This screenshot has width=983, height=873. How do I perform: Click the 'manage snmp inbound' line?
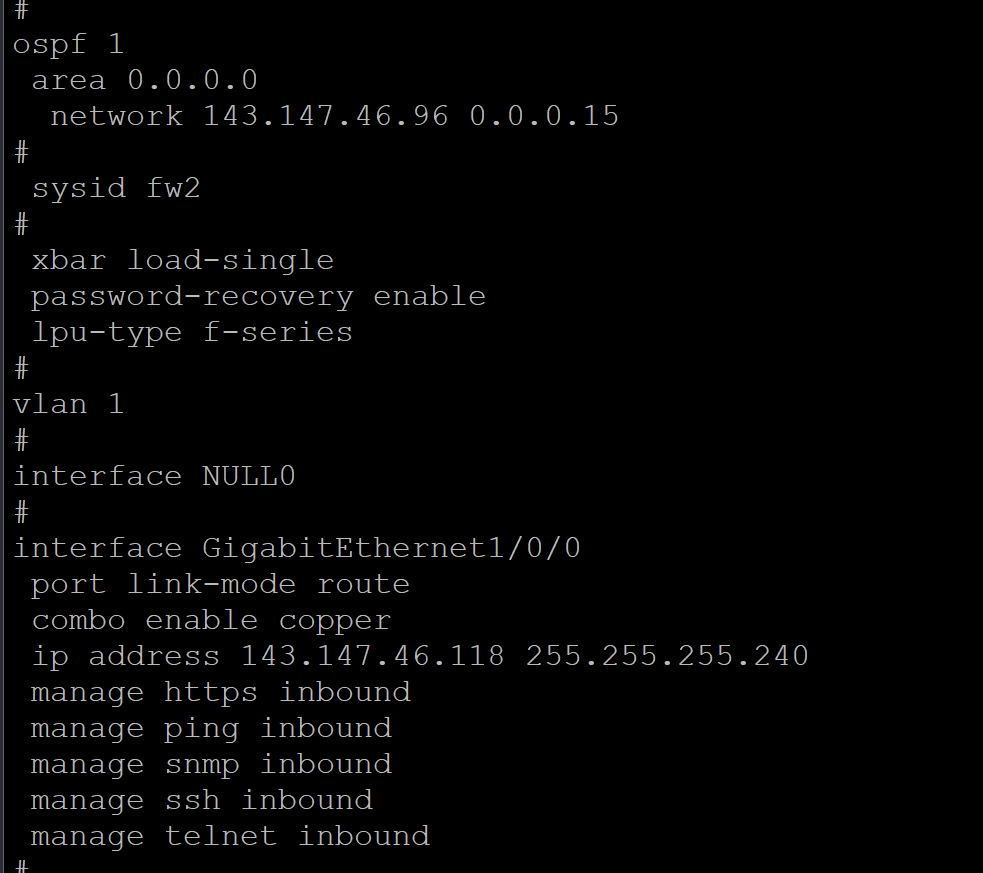tap(211, 764)
